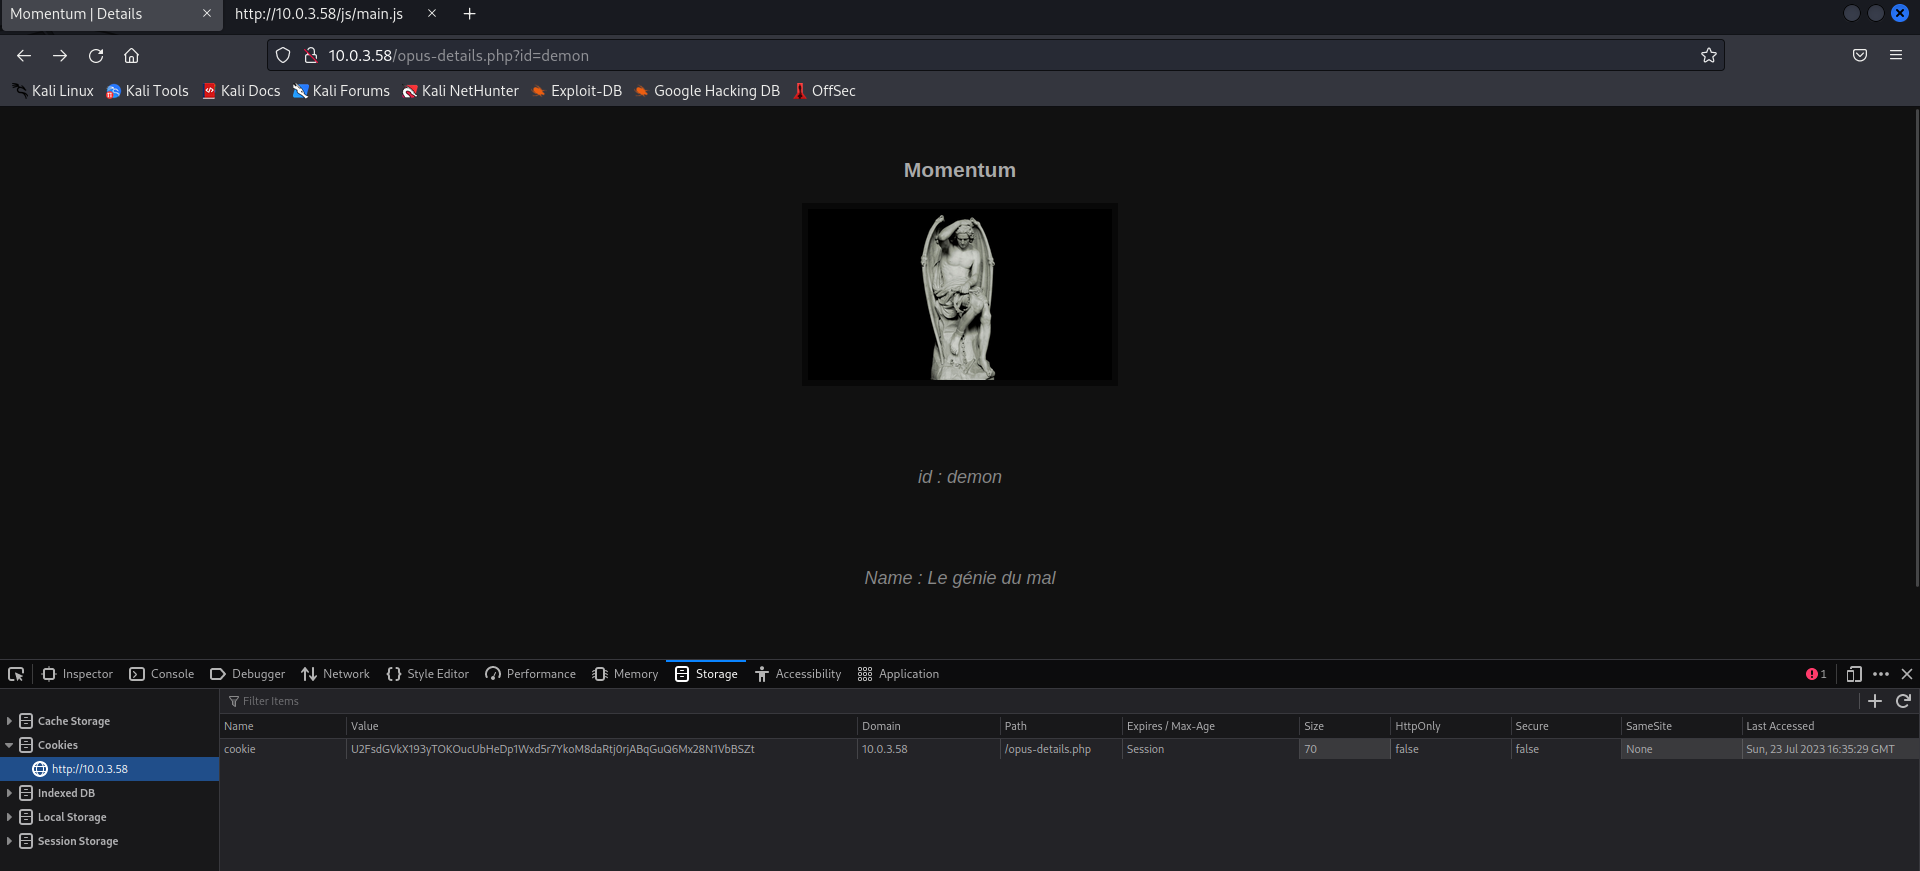Viewport: 1920px width, 871px height.
Task: Toggle Responsive Design Mode icon
Action: pos(1853,674)
